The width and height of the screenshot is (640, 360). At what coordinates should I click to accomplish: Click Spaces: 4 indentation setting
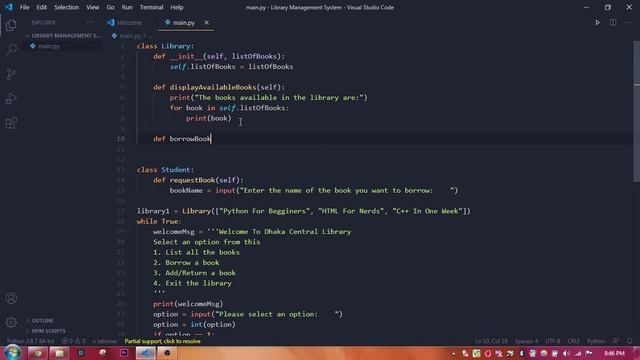[526, 341]
